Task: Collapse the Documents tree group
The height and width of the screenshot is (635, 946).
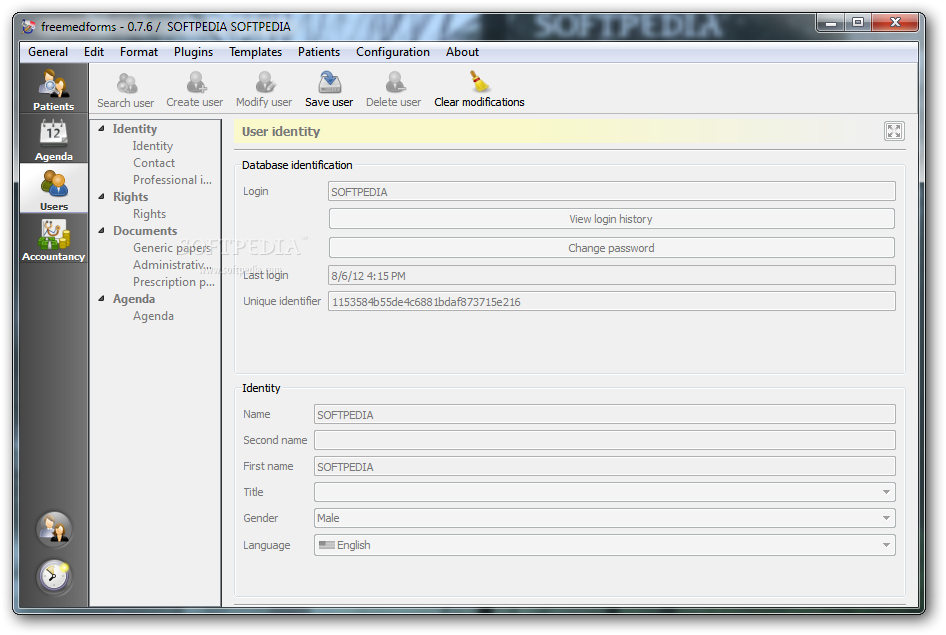Action: [101, 230]
